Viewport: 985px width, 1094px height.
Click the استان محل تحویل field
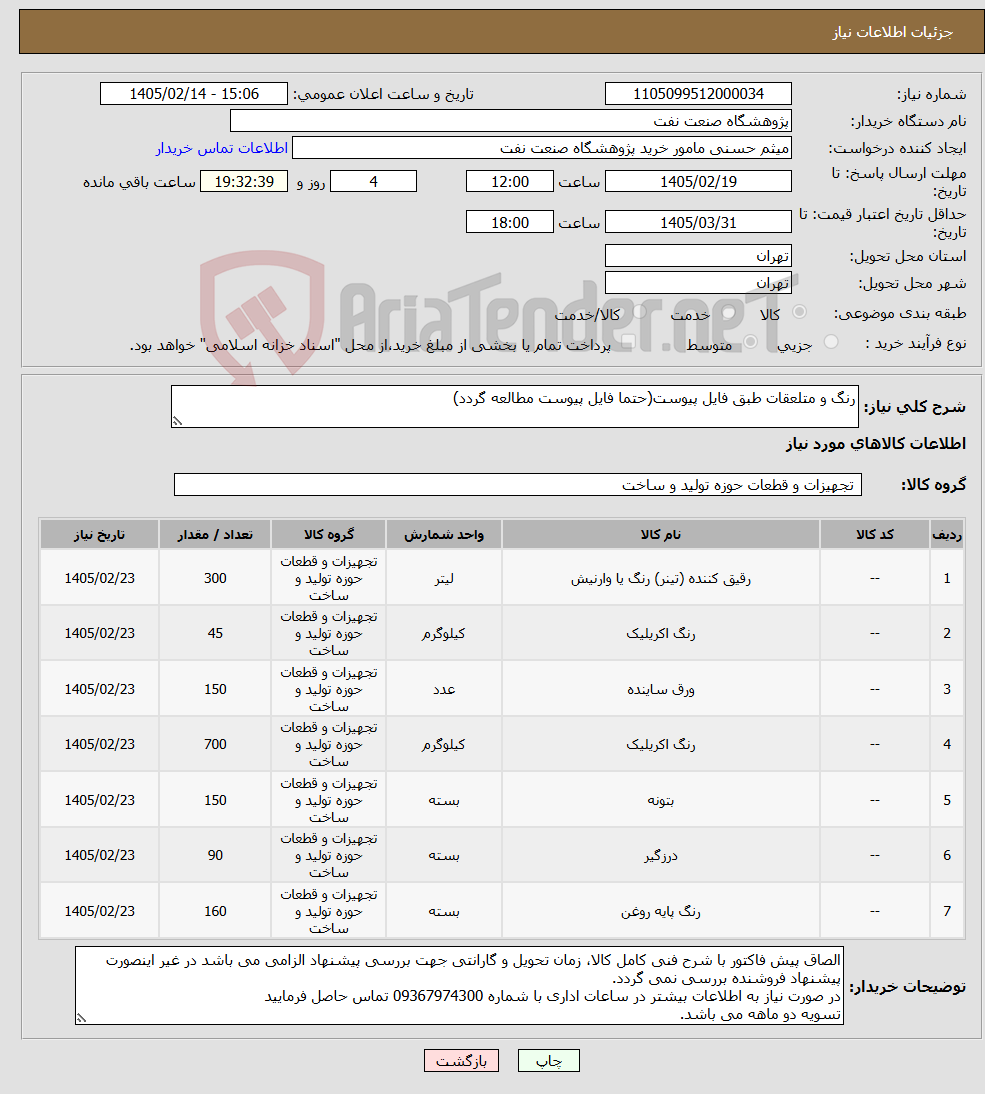point(698,255)
